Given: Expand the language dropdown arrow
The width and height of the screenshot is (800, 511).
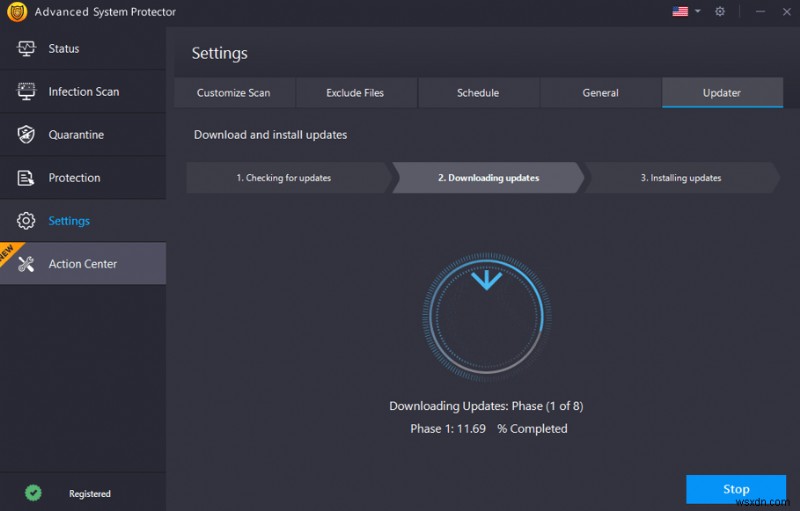Looking at the screenshot, I should pos(697,11).
